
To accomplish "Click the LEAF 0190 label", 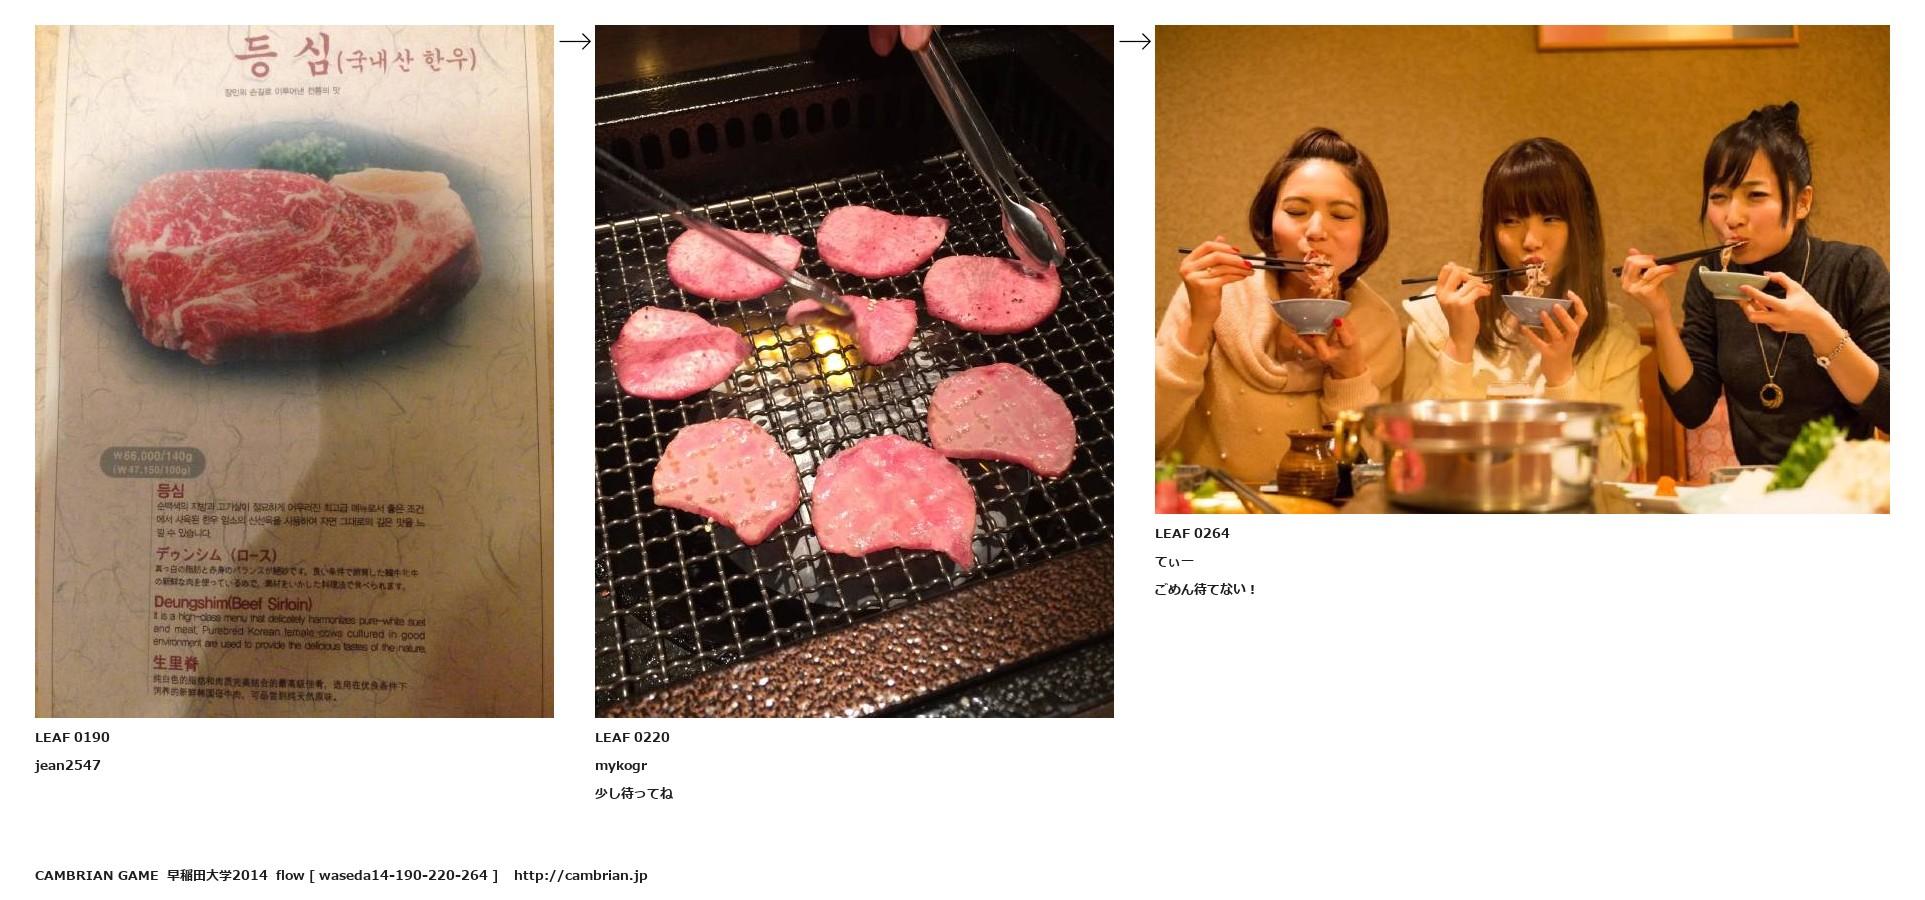I will click(72, 737).
